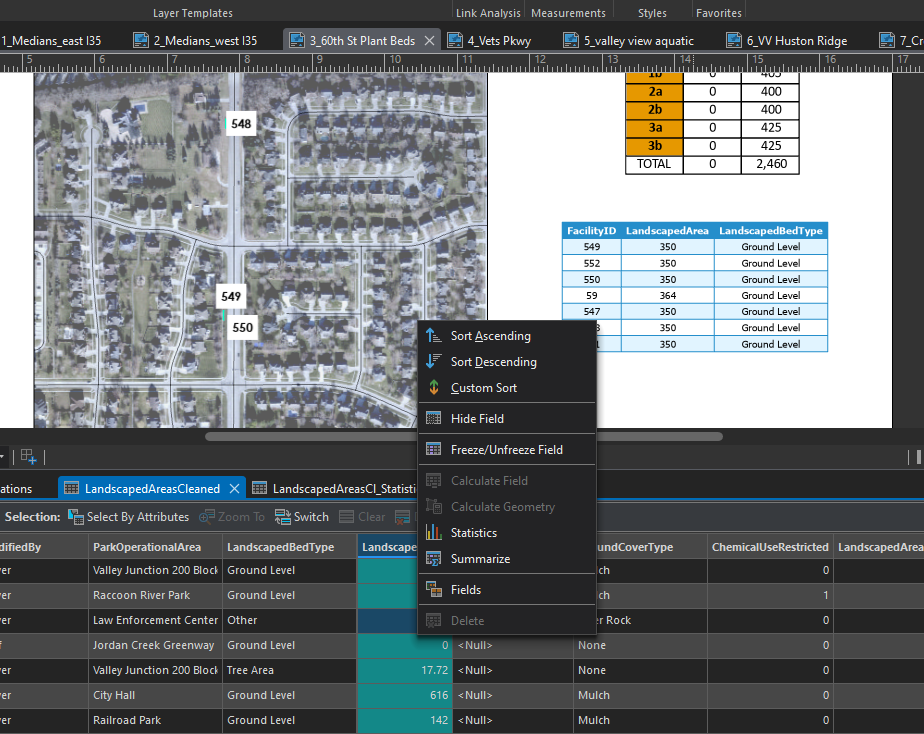Click the Statistics icon in the context menu
The width and height of the screenshot is (924, 734).
[434, 532]
